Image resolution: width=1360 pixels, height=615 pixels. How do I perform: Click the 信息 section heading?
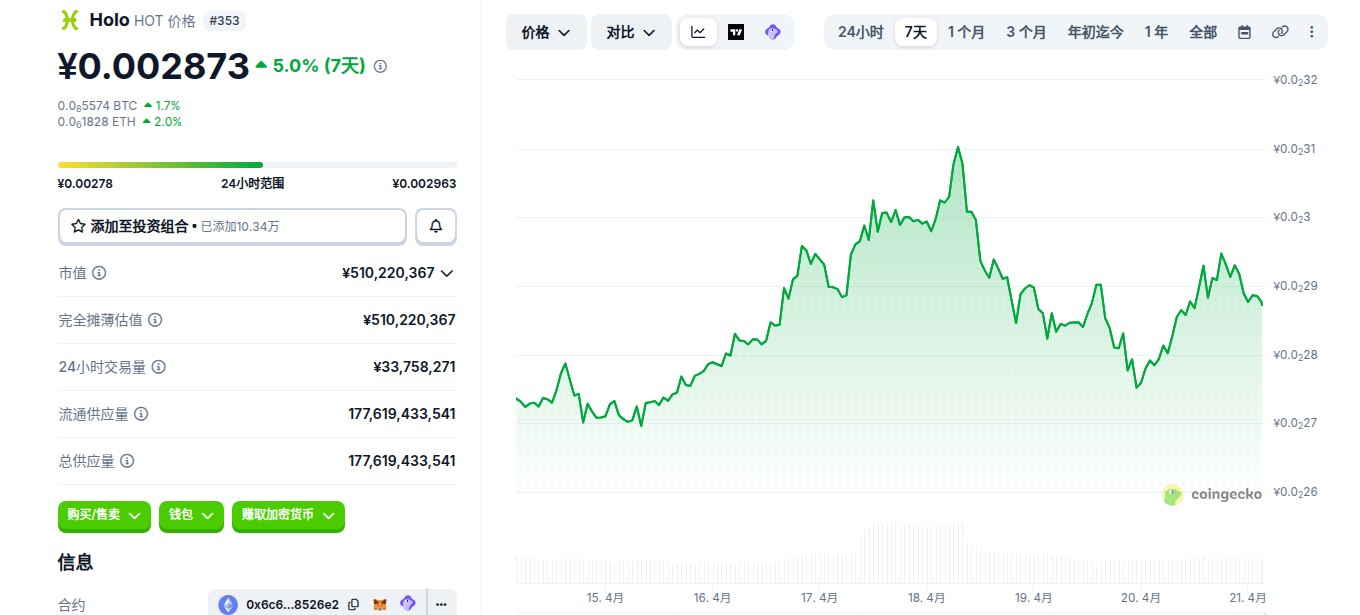76,562
